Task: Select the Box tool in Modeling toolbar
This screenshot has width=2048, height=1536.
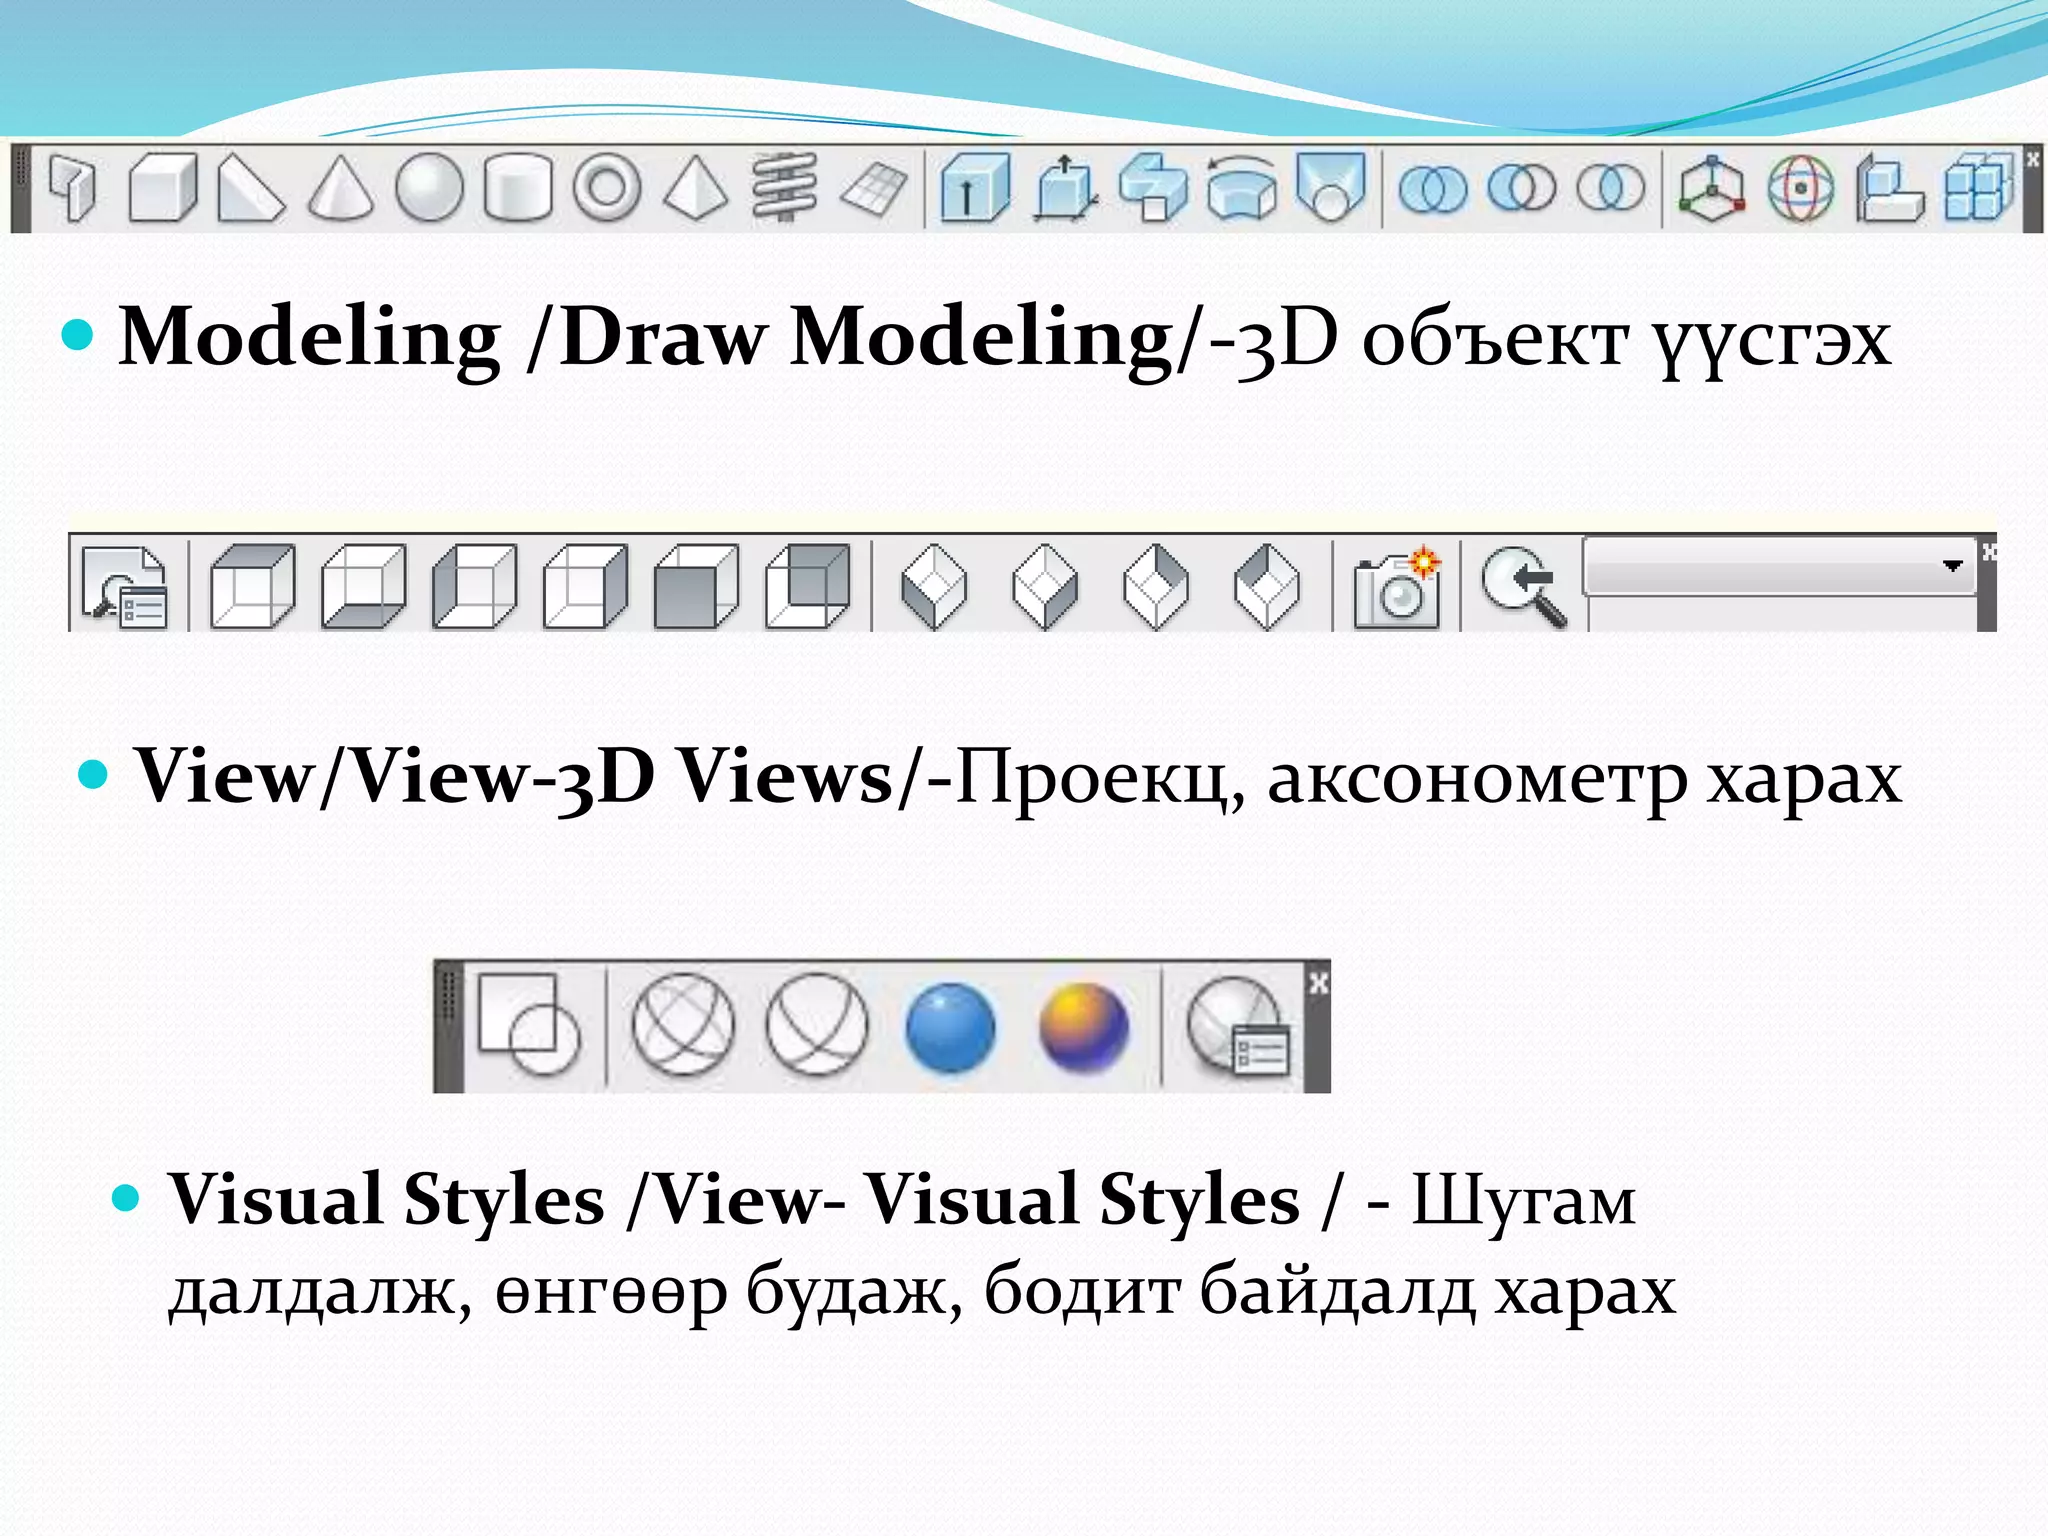Action: [162, 188]
